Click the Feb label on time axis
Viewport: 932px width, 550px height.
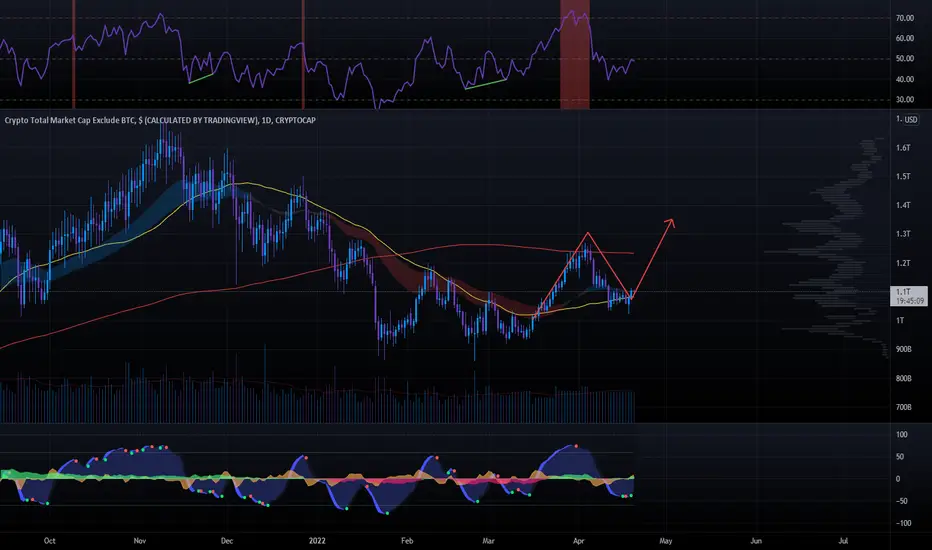407,540
